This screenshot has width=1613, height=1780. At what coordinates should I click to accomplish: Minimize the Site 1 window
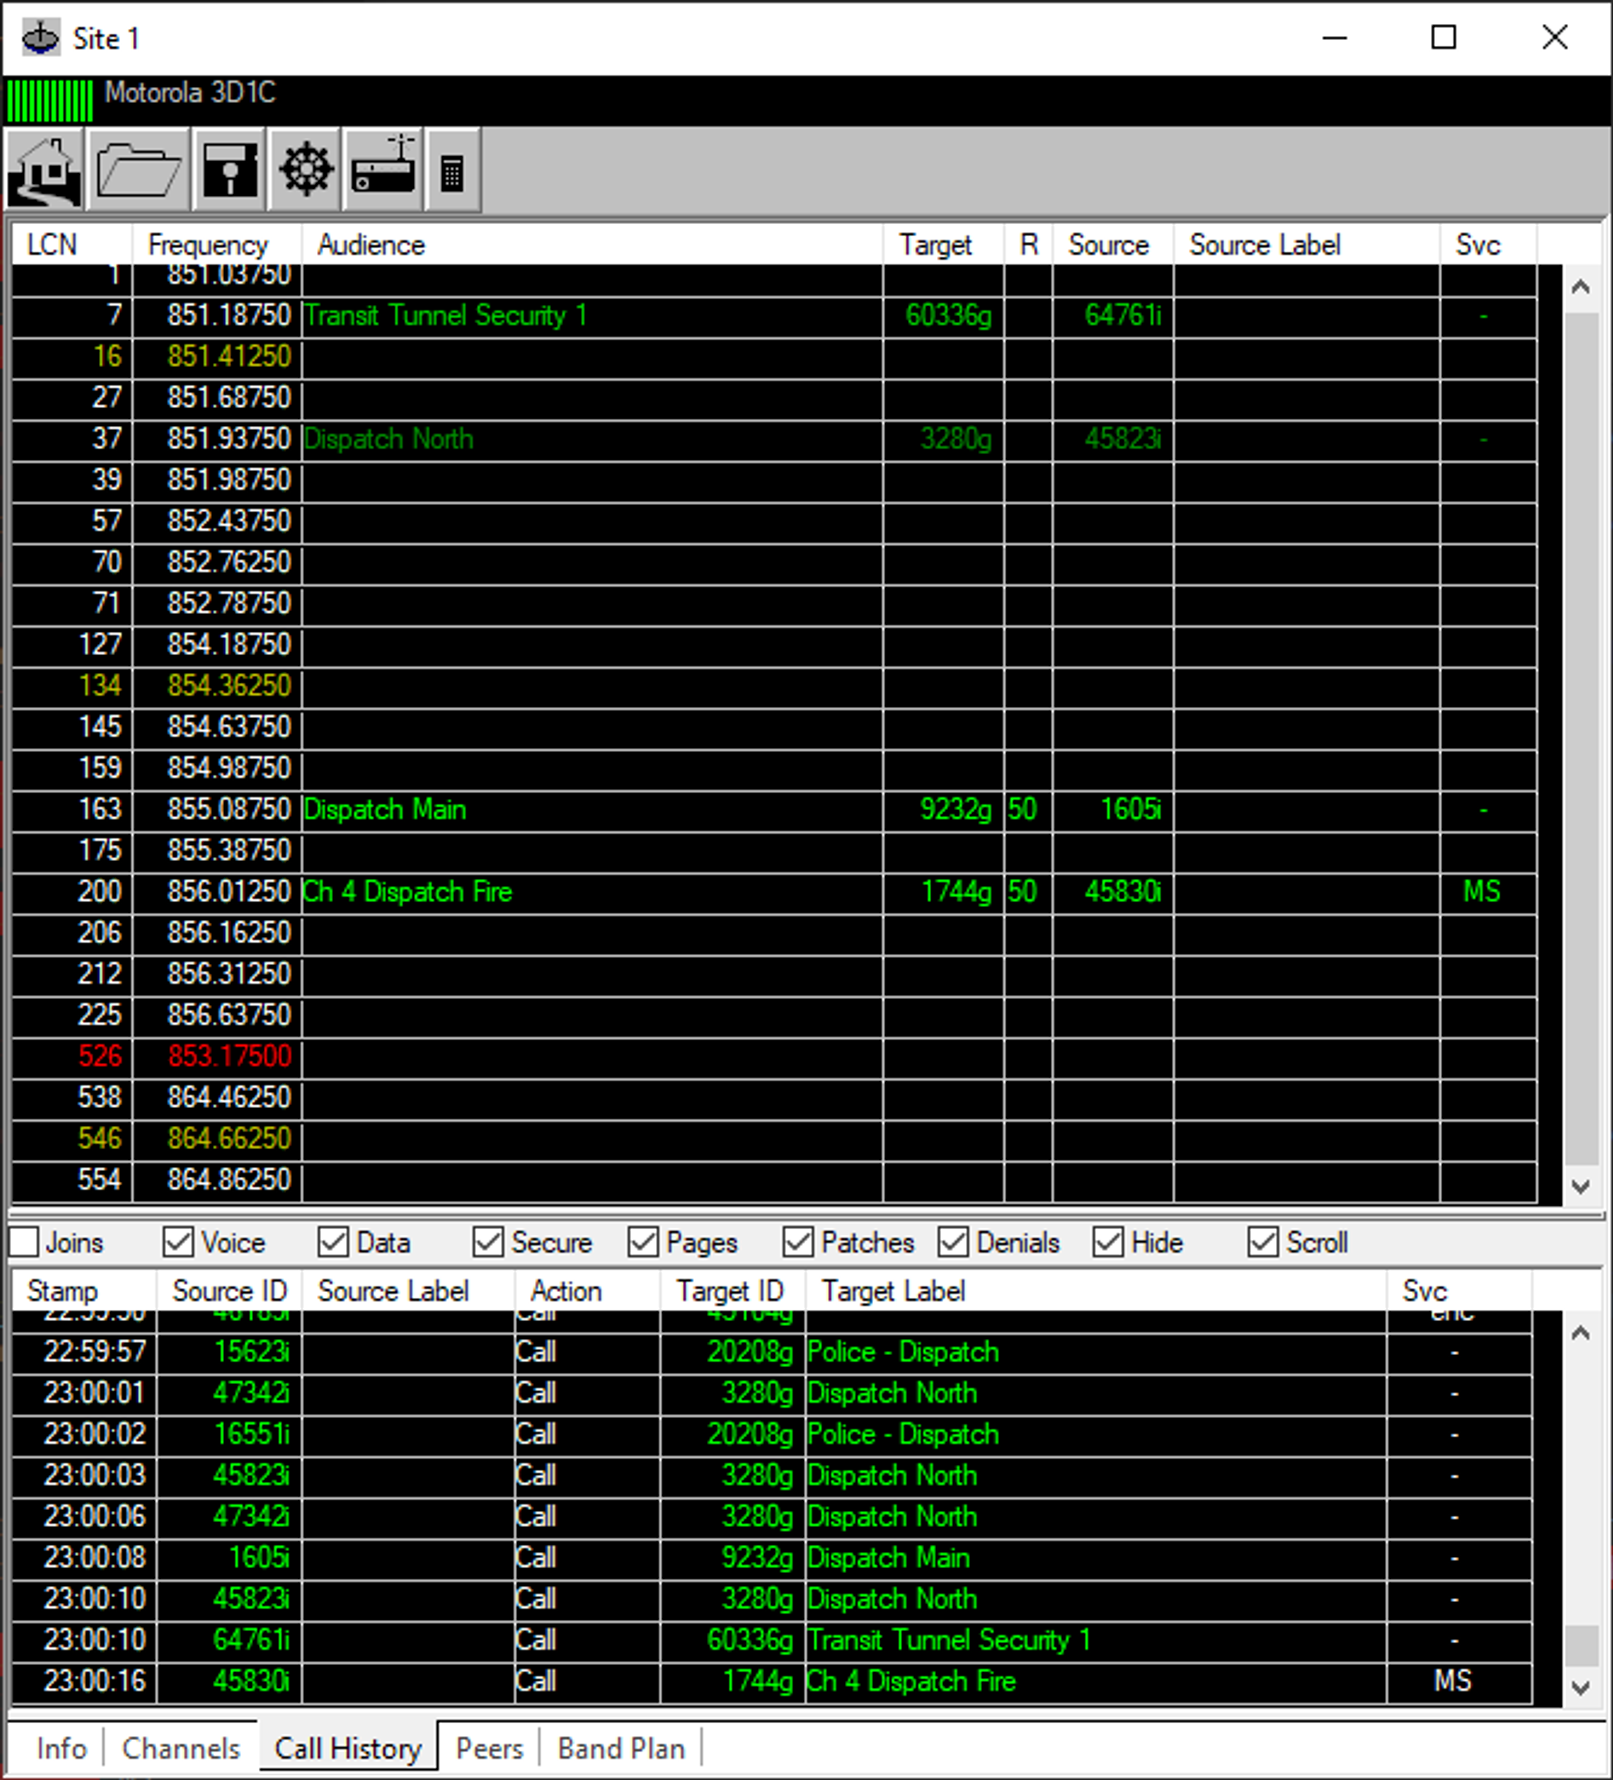[1335, 38]
